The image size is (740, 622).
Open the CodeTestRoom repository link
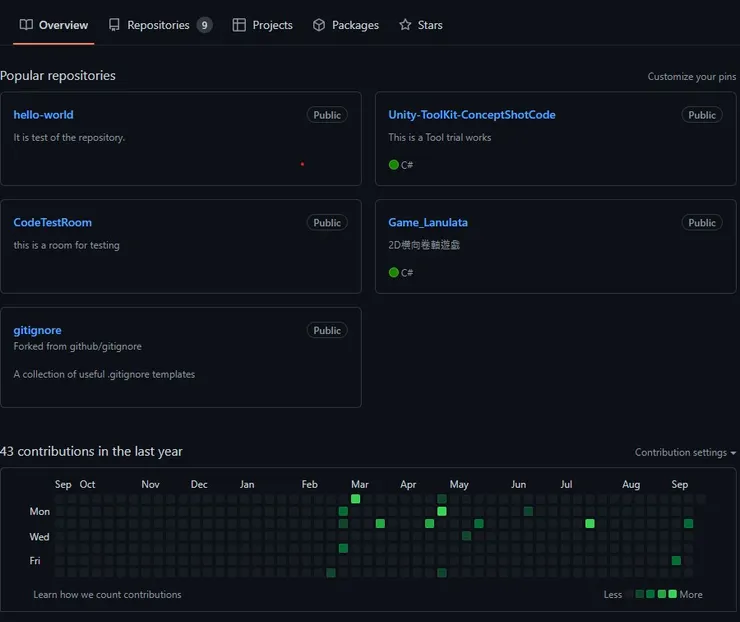pyautogui.click(x=52, y=222)
